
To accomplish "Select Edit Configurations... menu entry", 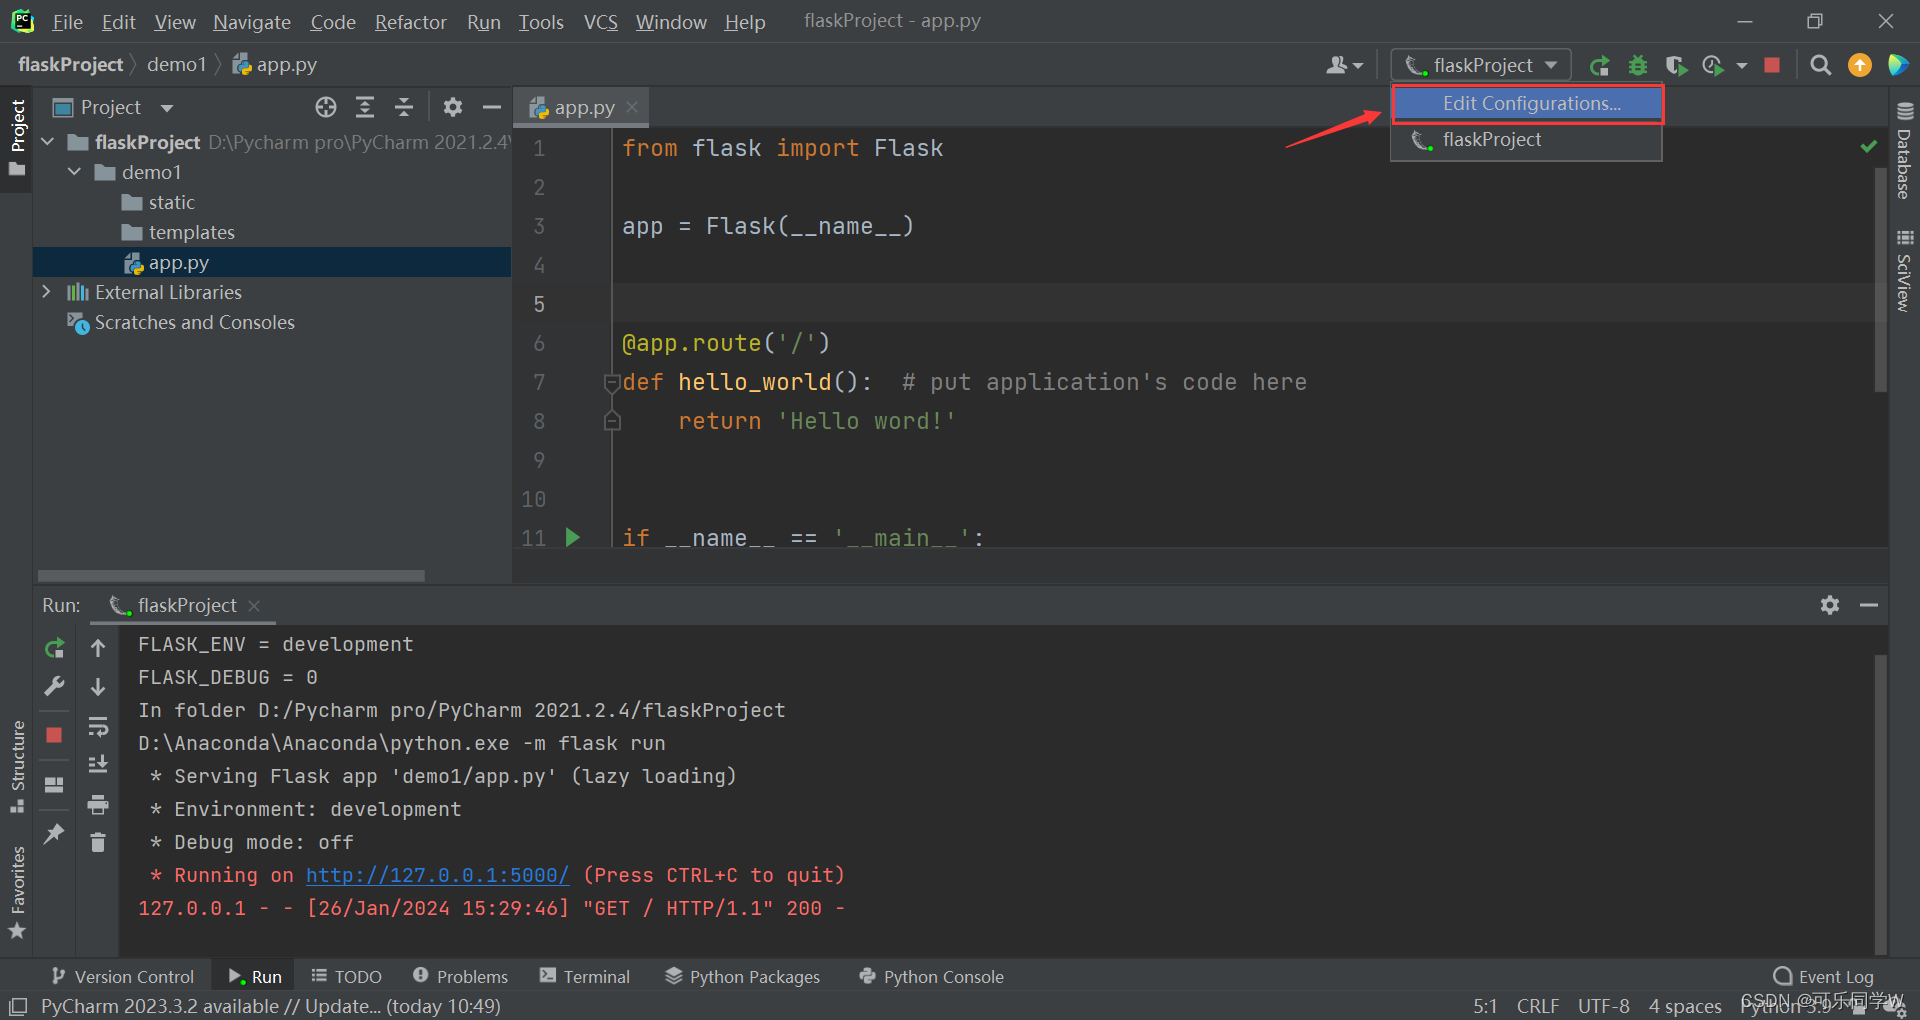I will coord(1527,104).
